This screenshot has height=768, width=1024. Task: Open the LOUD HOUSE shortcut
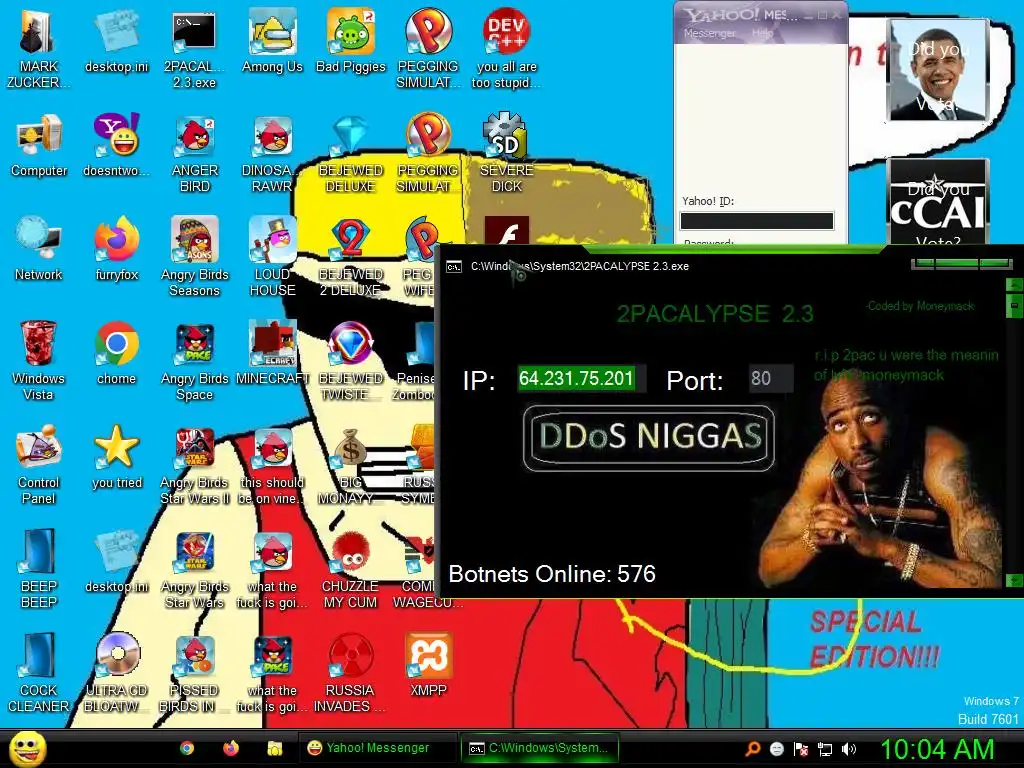coord(272,257)
